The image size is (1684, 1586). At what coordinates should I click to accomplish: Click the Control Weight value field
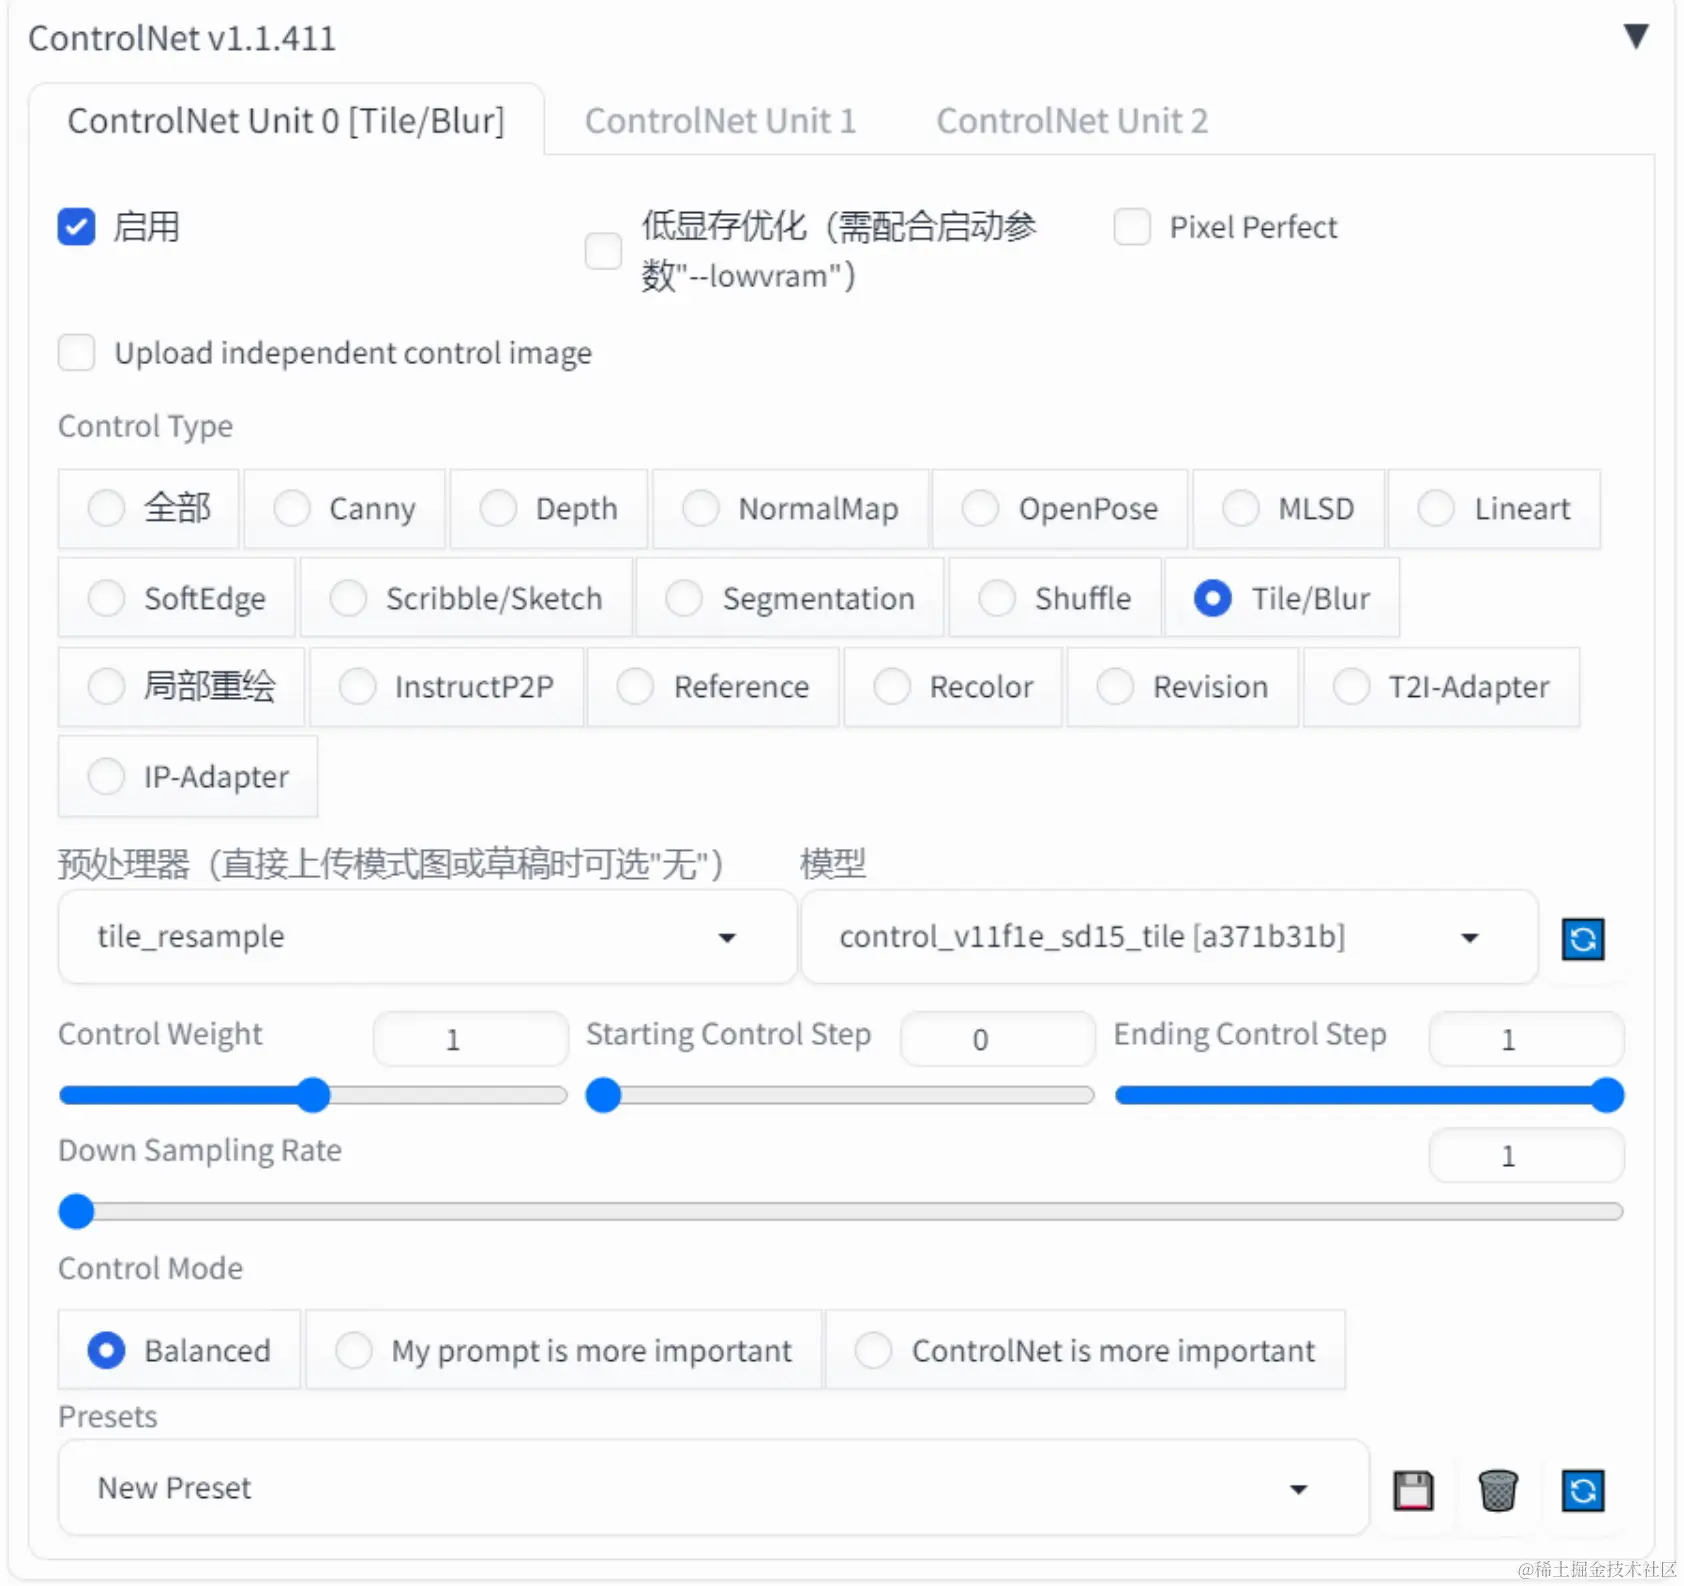coord(470,1039)
